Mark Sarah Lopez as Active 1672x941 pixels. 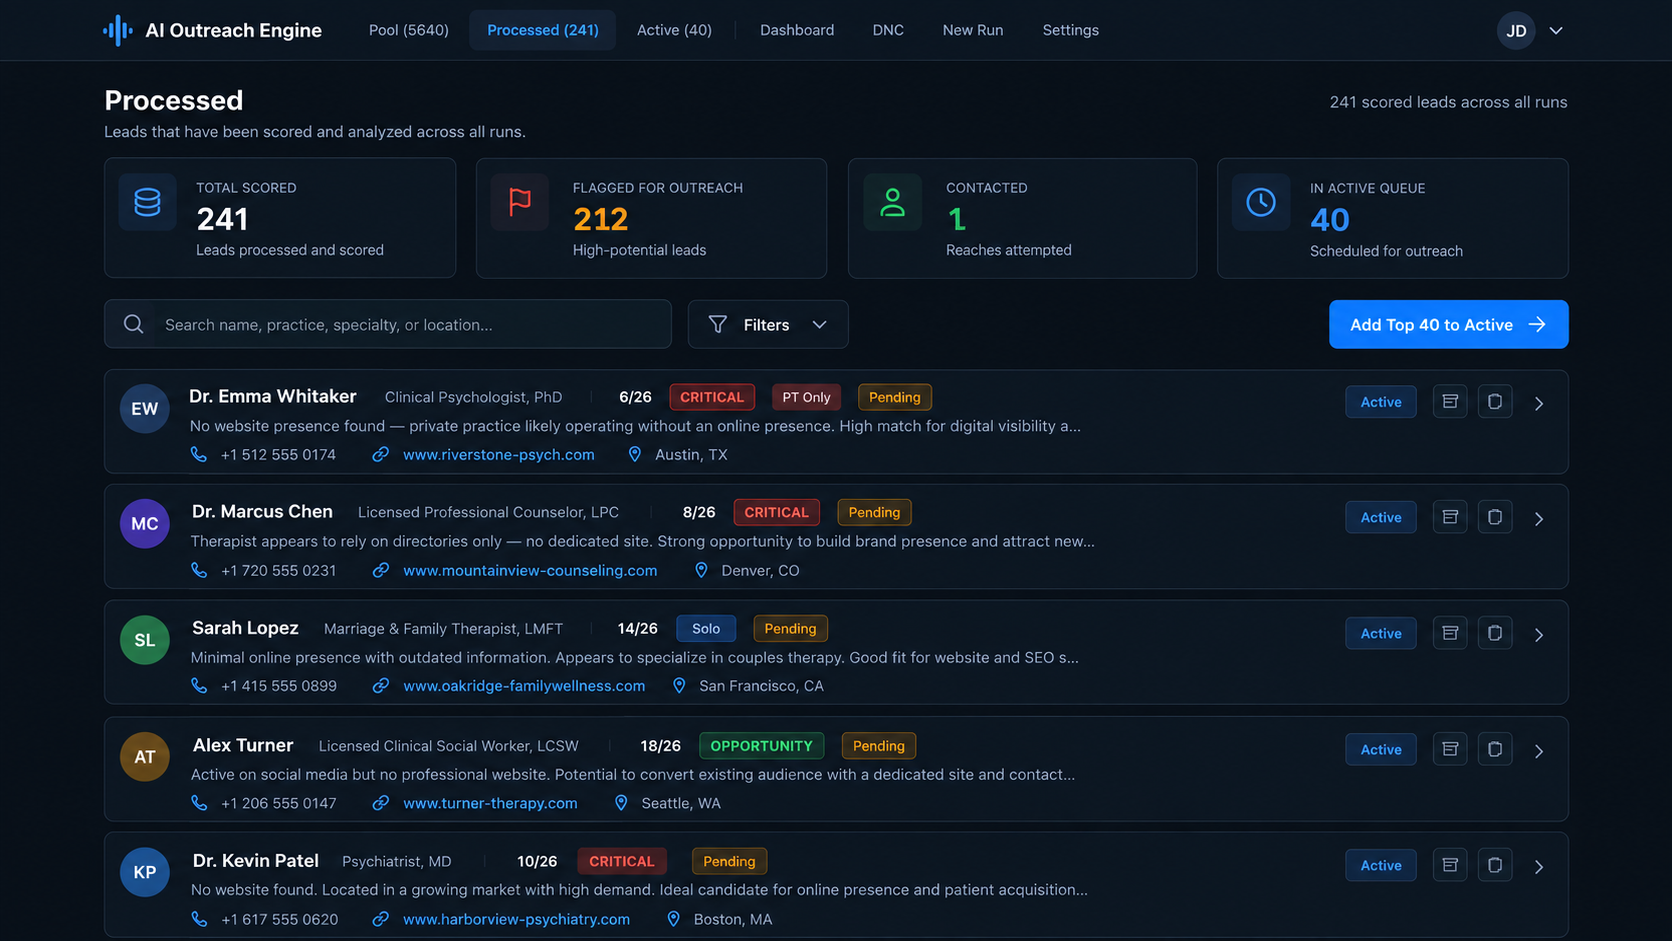click(x=1381, y=633)
